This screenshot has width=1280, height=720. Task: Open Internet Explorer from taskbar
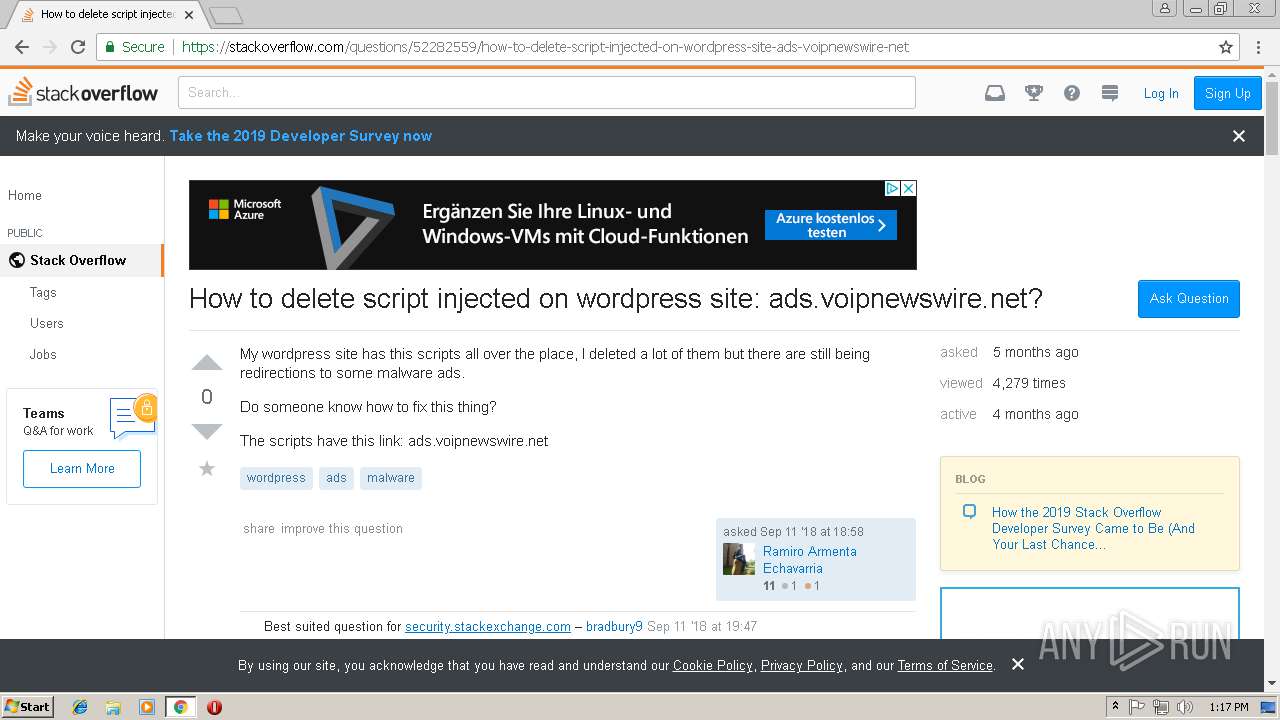pyautogui.click(x=80, y=707)
